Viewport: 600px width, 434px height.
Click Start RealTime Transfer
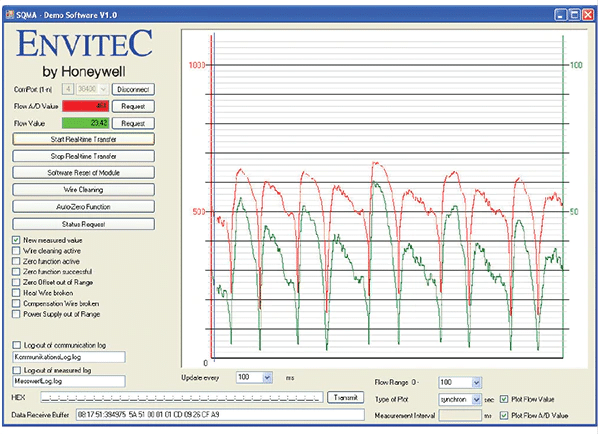coord(83,139)
